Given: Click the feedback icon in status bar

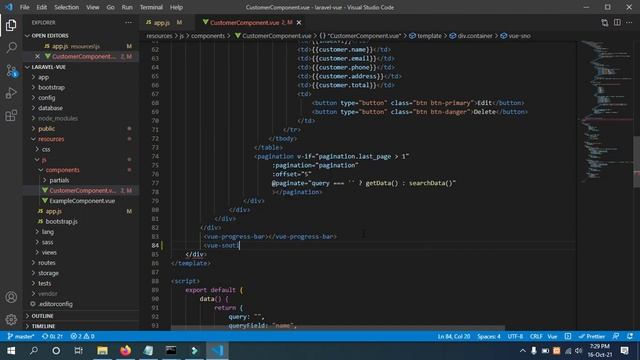Looking at the screenshot, I should click(x=616, y=336).
